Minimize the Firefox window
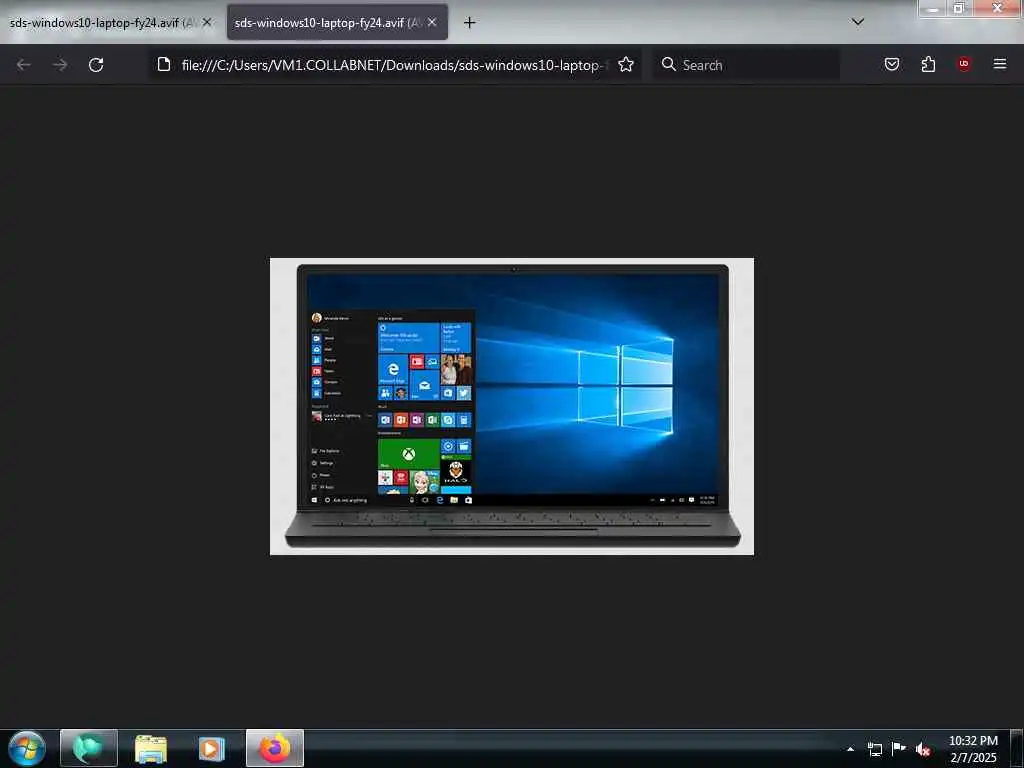1024x768 pixels. (933, 8)
